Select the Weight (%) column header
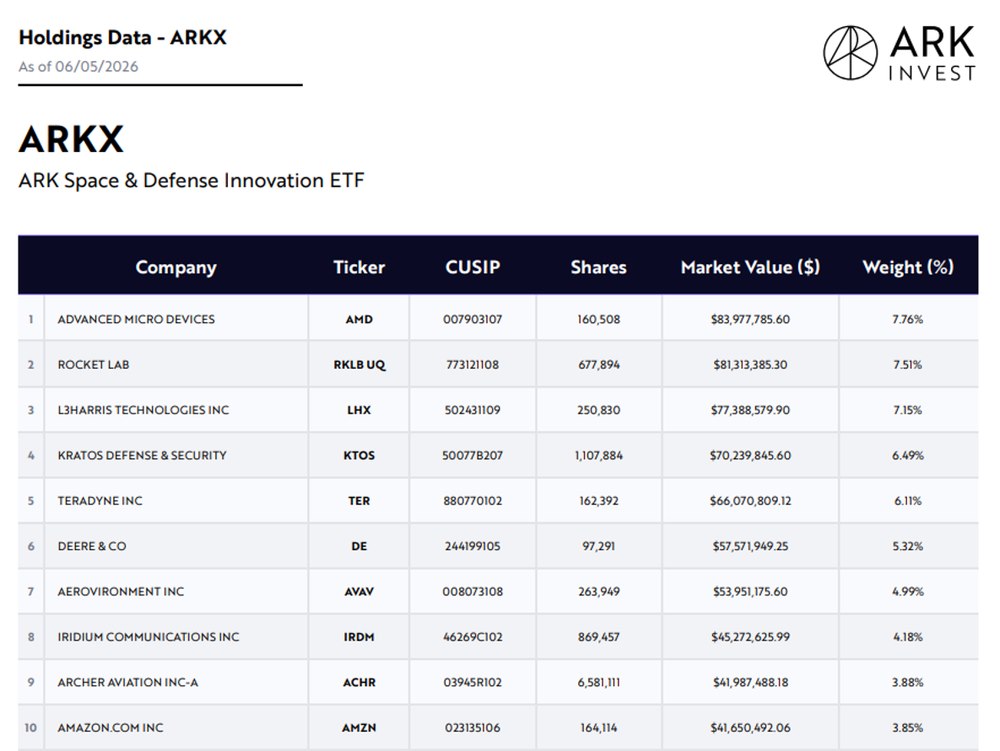The width and height of the screenshot is (1000, 751). (908, 267)
